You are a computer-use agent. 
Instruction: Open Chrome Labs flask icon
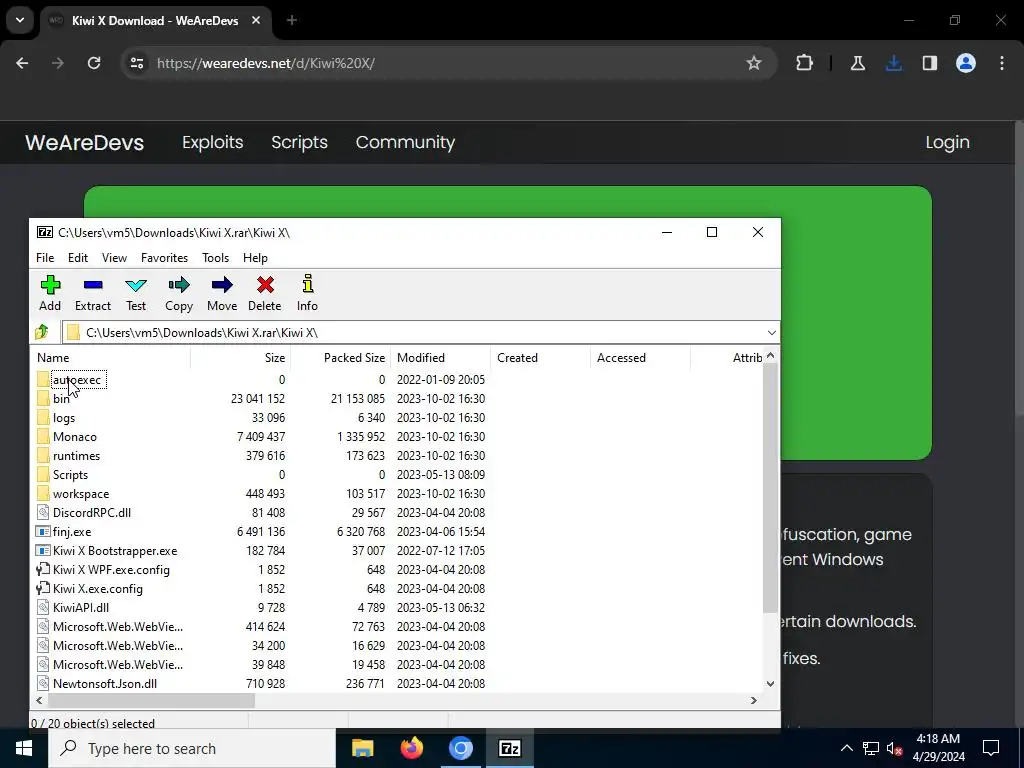tap(857, 63)
